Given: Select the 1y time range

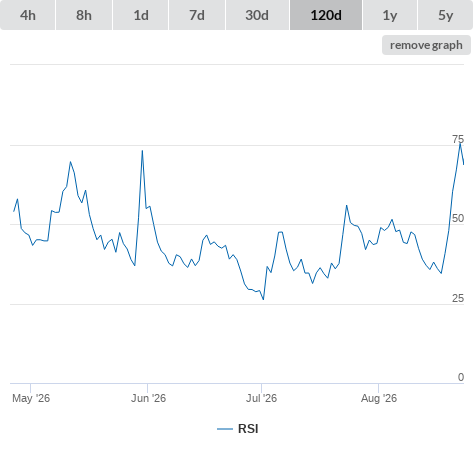Looking at the screenshot, I should click(x=390, y=15).
